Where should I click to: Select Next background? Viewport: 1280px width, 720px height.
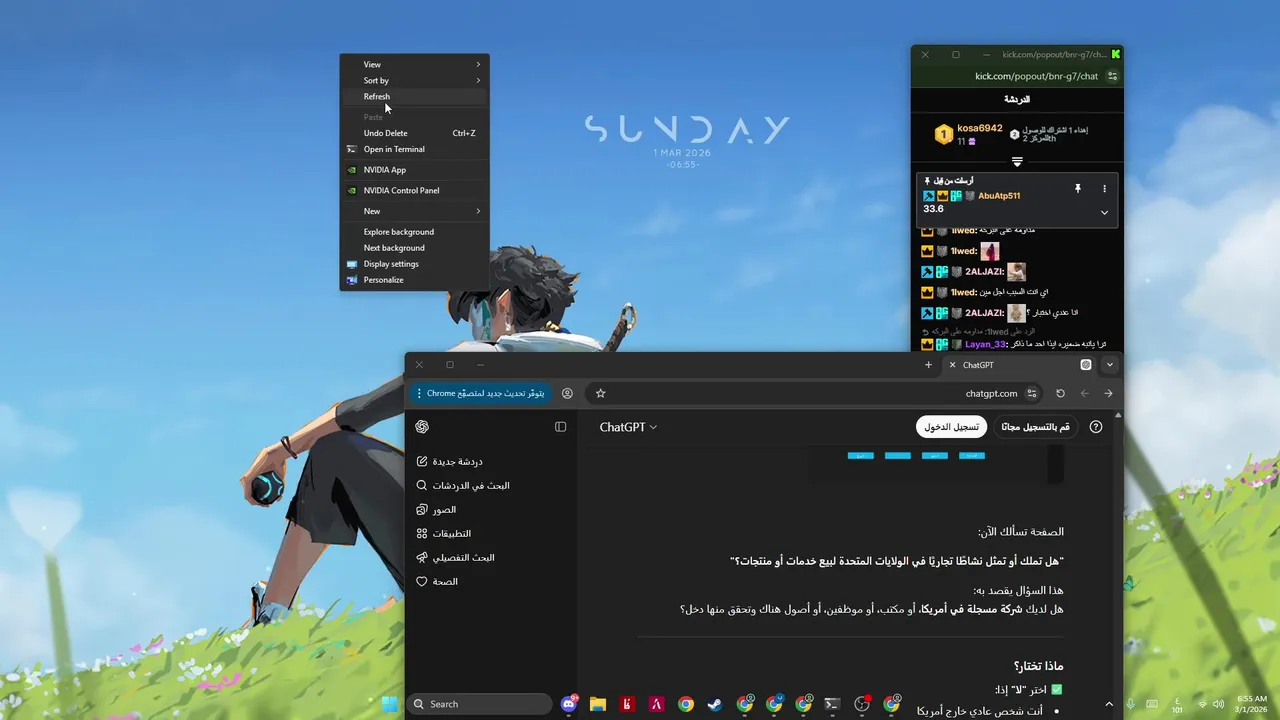(414, 248)
